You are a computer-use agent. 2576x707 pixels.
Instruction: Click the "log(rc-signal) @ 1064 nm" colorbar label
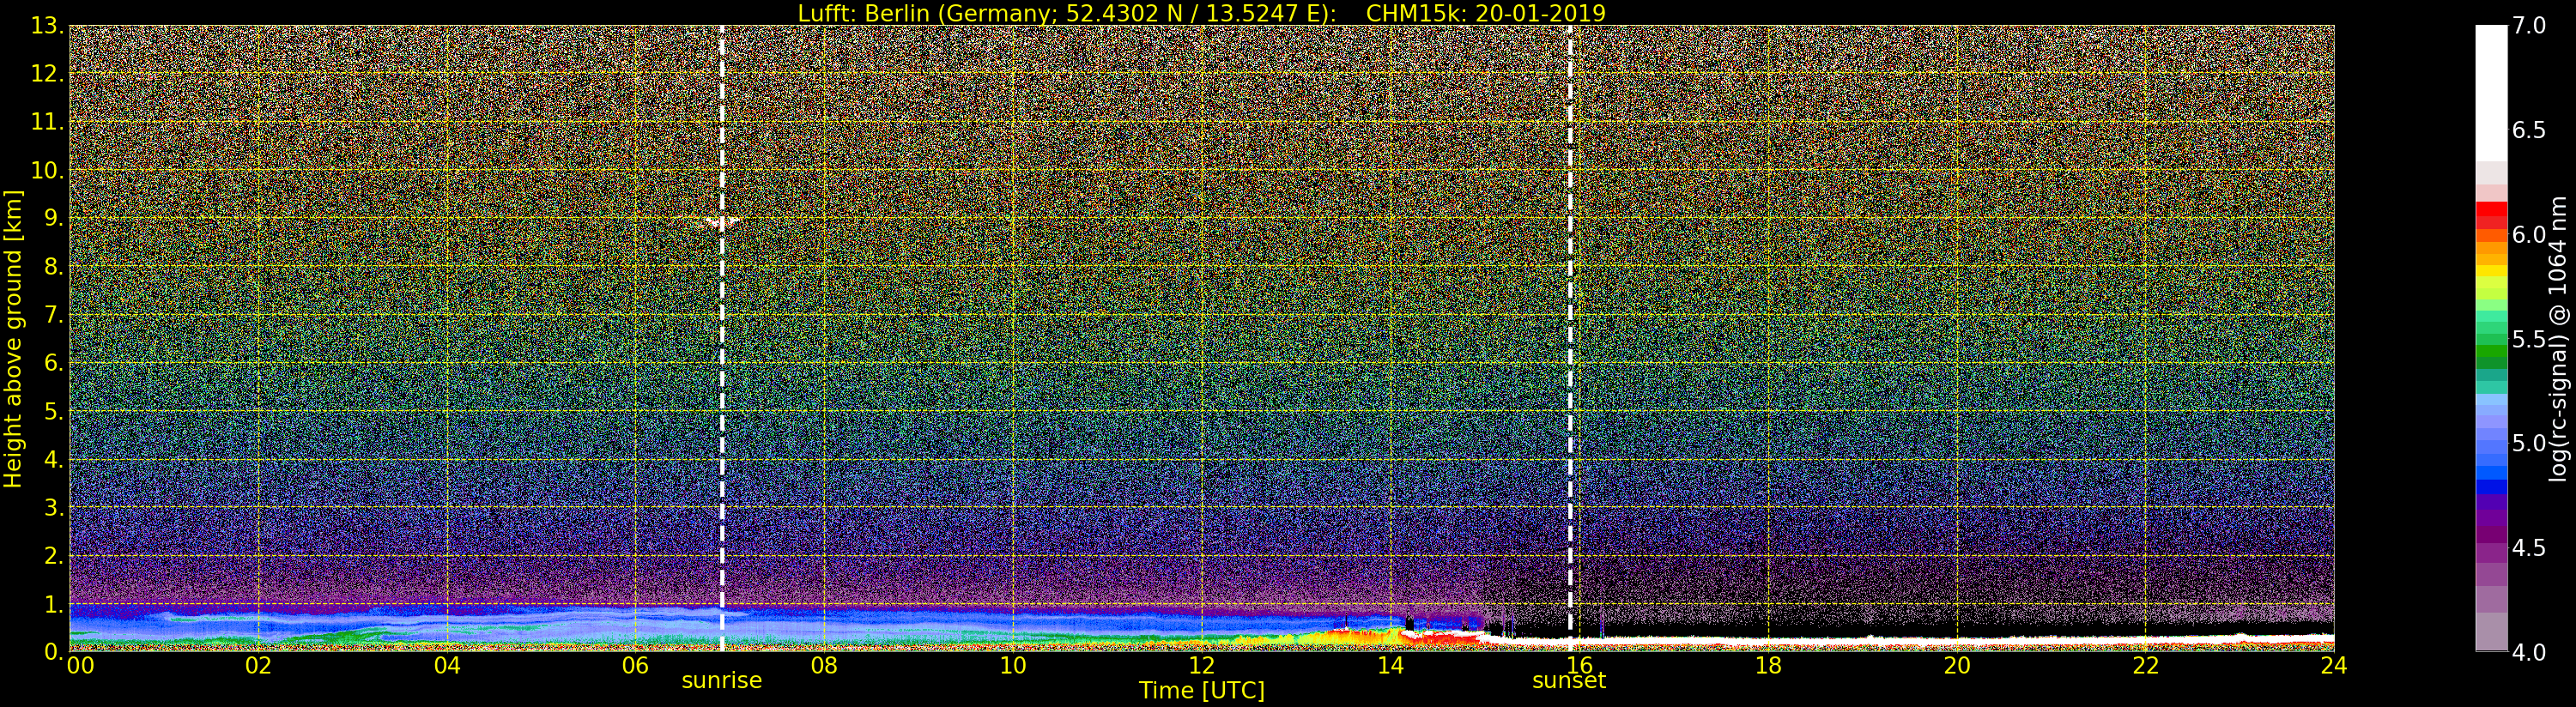pyautogui.click(x=2558, y=338)
